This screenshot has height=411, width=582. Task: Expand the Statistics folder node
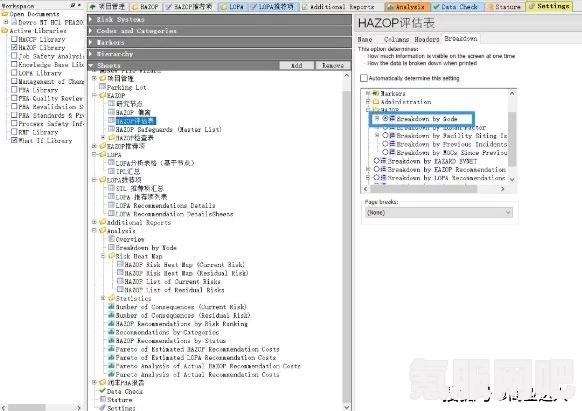click(x=103, y=298)
